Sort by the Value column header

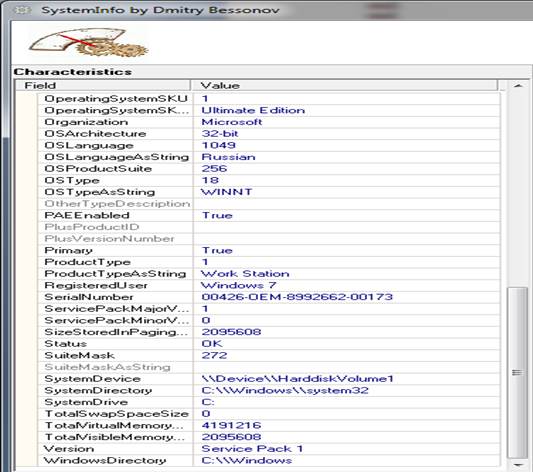pyautogui.click(x=344, y=85)
